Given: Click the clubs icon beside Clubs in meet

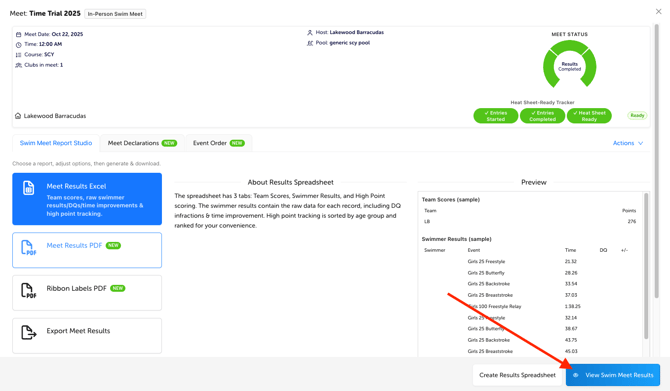Looking at the screenshot, I should 18,65.
